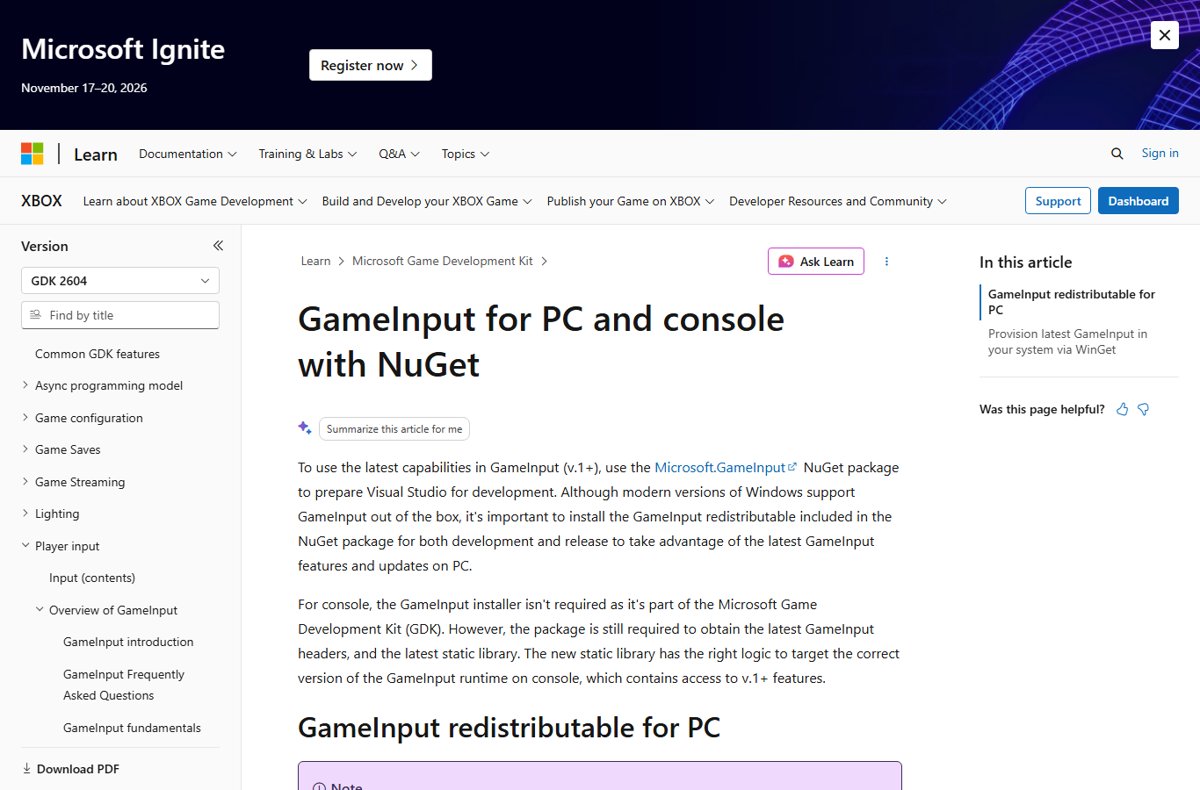Click Summarize this article for me

394,429
